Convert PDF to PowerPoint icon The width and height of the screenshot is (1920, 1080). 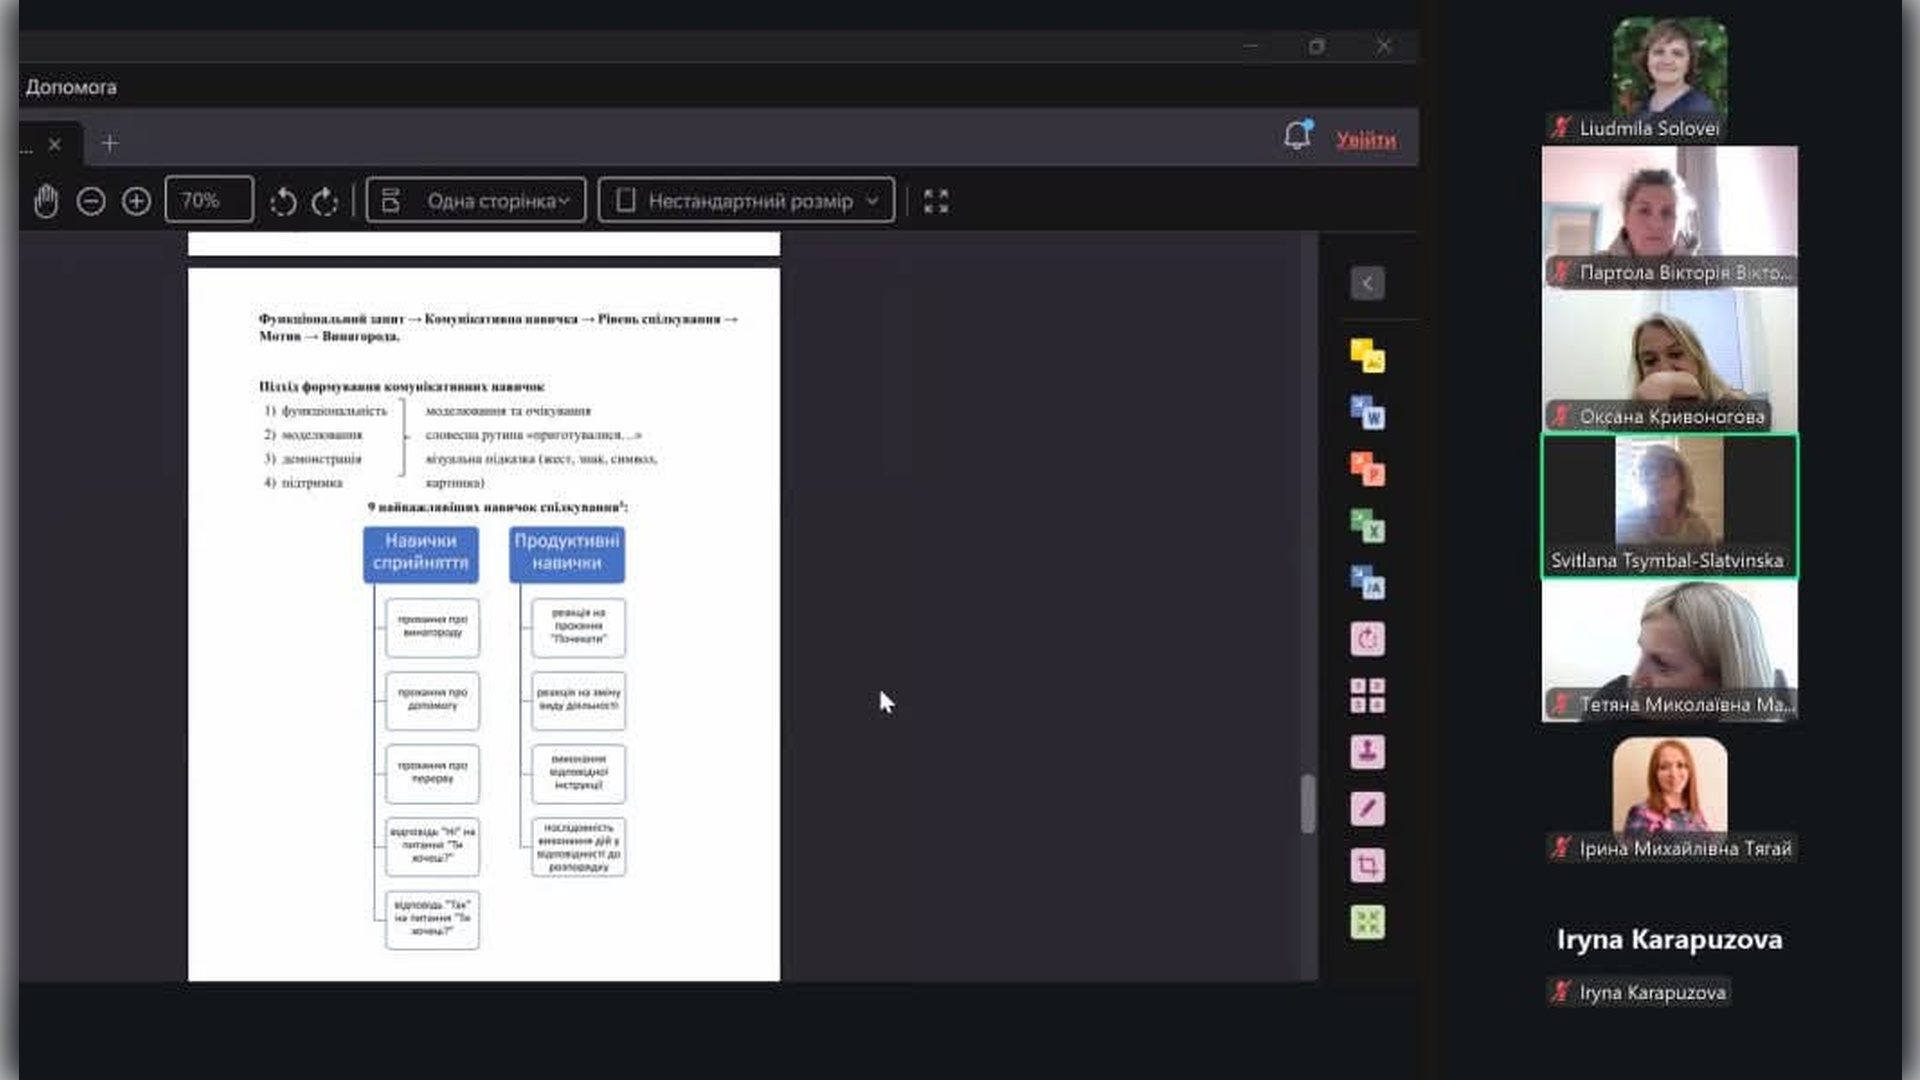coord(1367,468)
